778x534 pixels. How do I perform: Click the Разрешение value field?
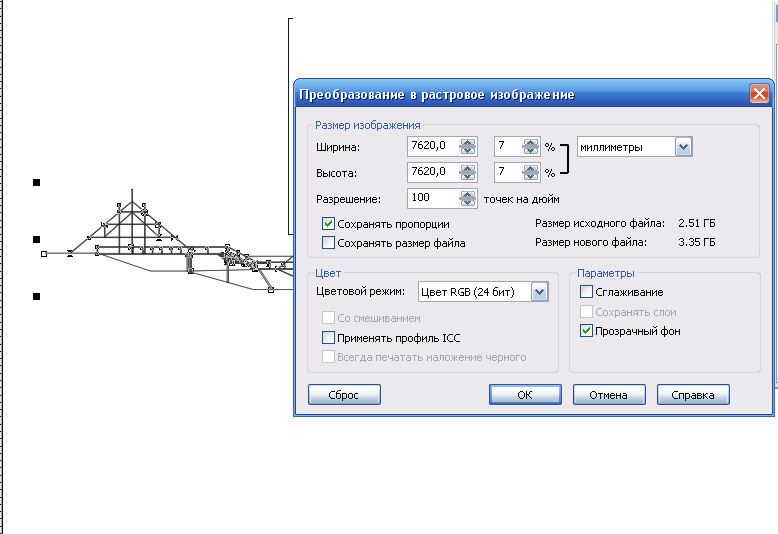(x=433, y=198)
